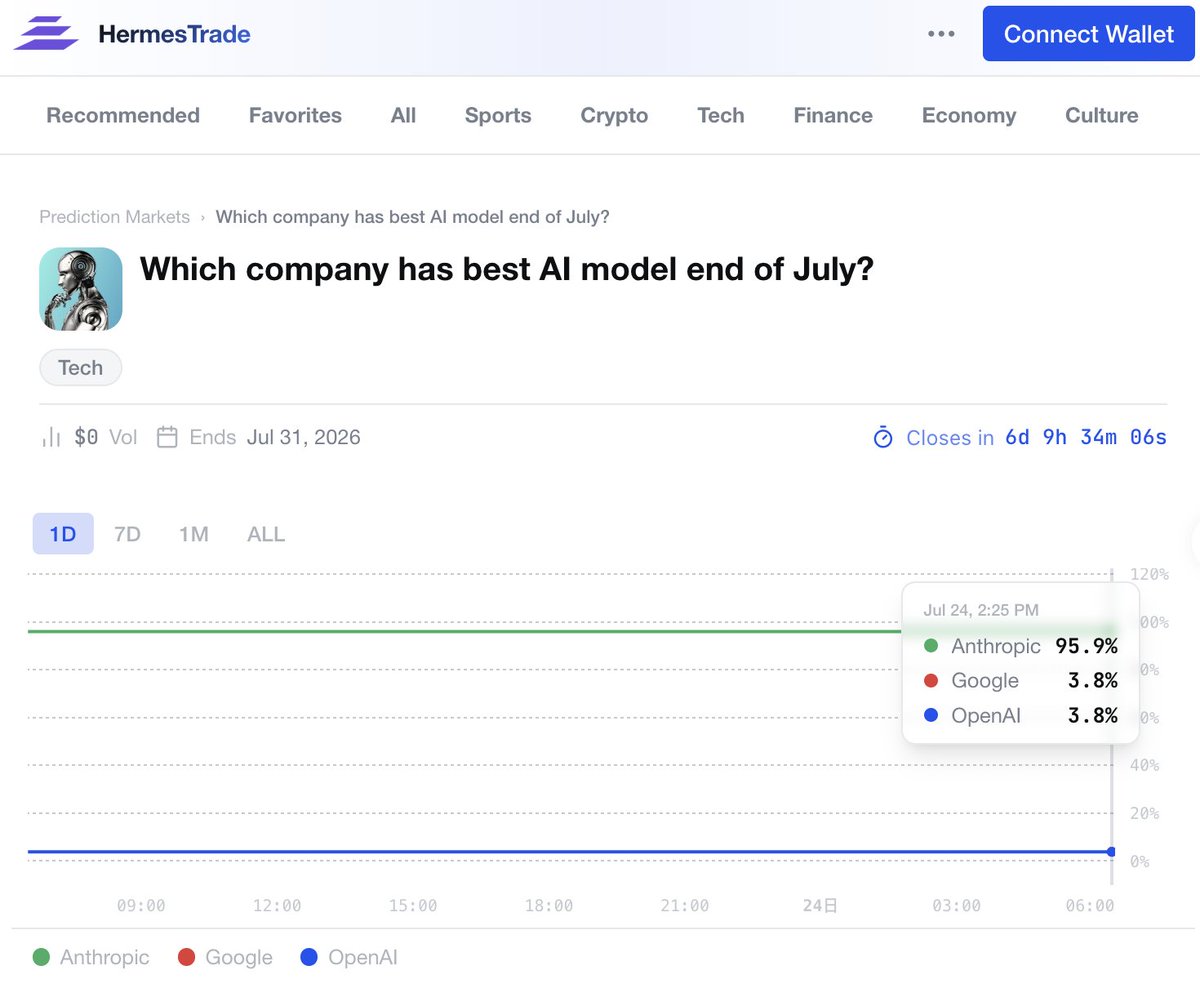The image size is (1200, 988).
Task: Open the Economy category tab
Action: [969, 115]
